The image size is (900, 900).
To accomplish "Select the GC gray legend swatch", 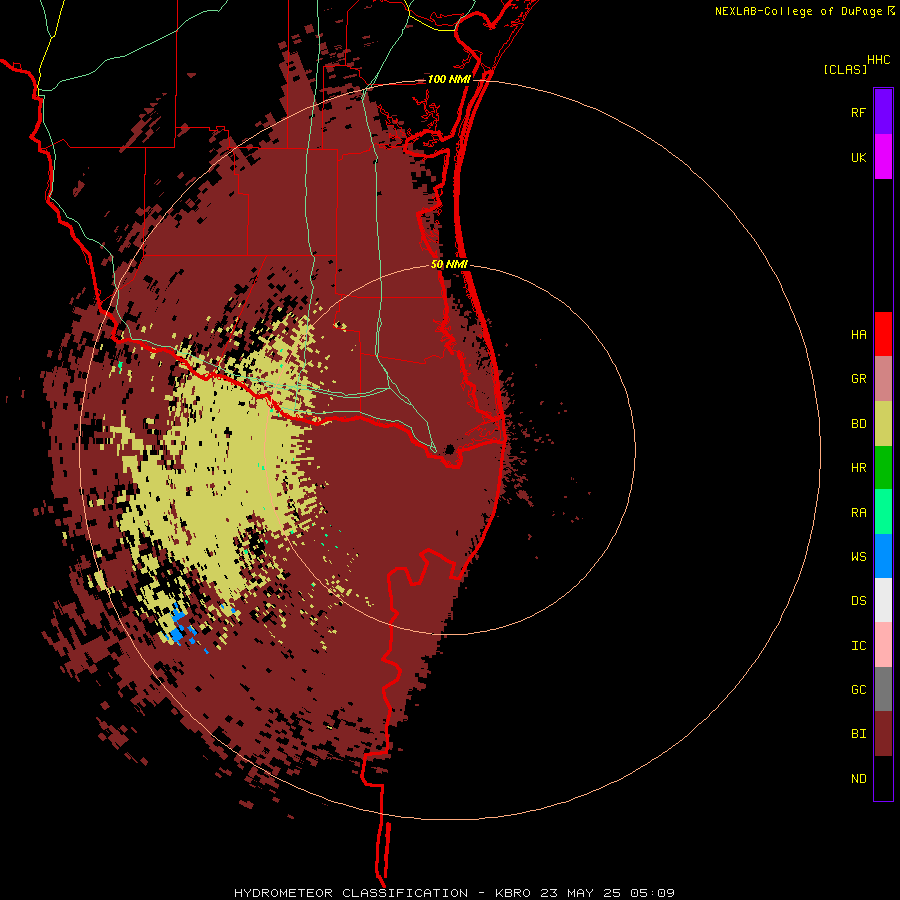I will pos(883,689).
